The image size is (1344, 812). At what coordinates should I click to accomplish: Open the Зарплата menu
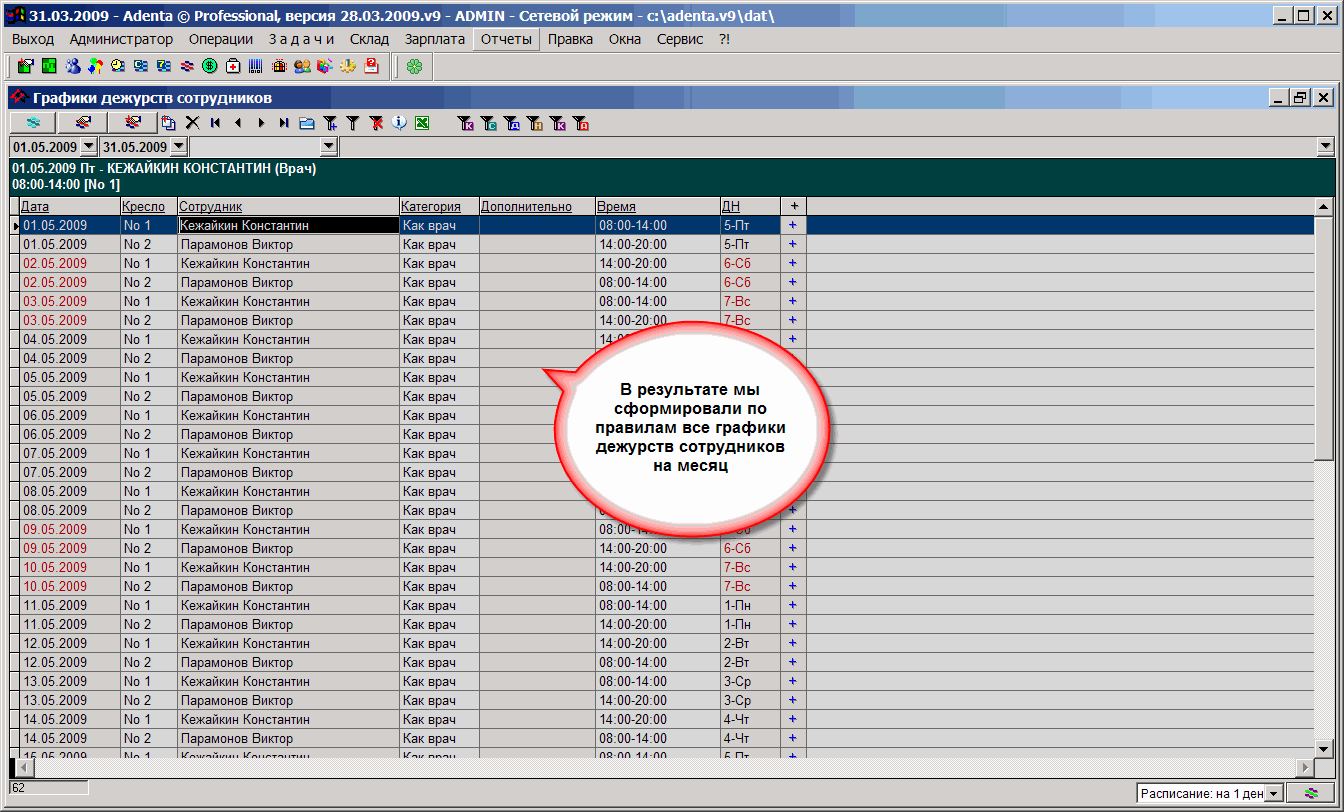pos(435,39)
